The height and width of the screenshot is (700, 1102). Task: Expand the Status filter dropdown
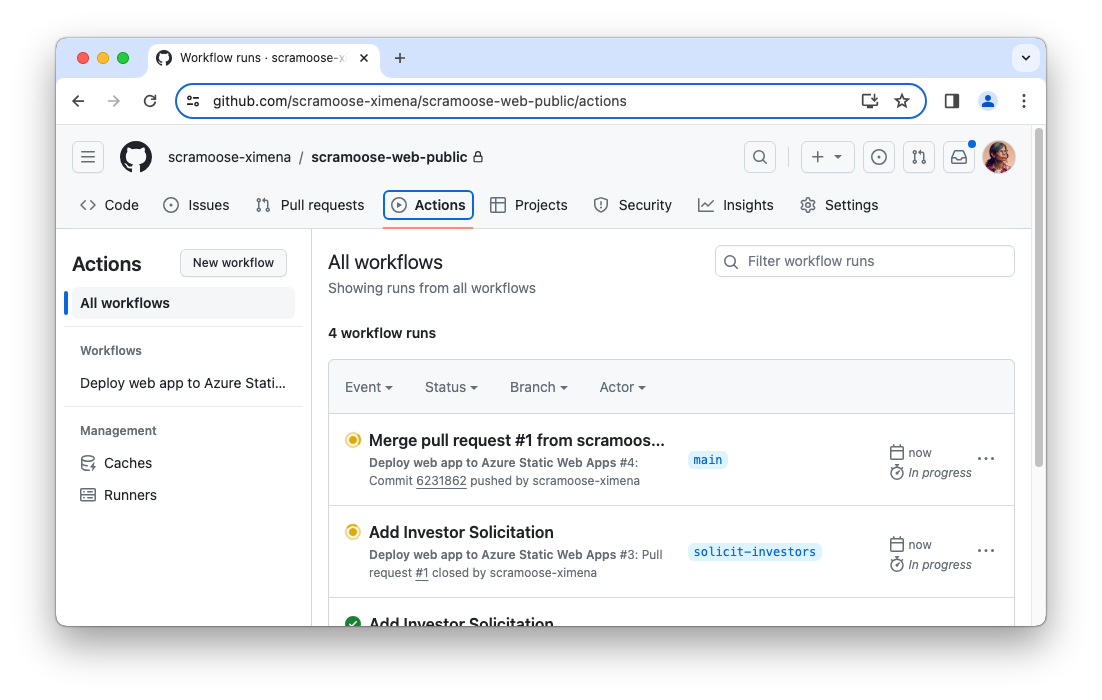click(x=451, y=387)
